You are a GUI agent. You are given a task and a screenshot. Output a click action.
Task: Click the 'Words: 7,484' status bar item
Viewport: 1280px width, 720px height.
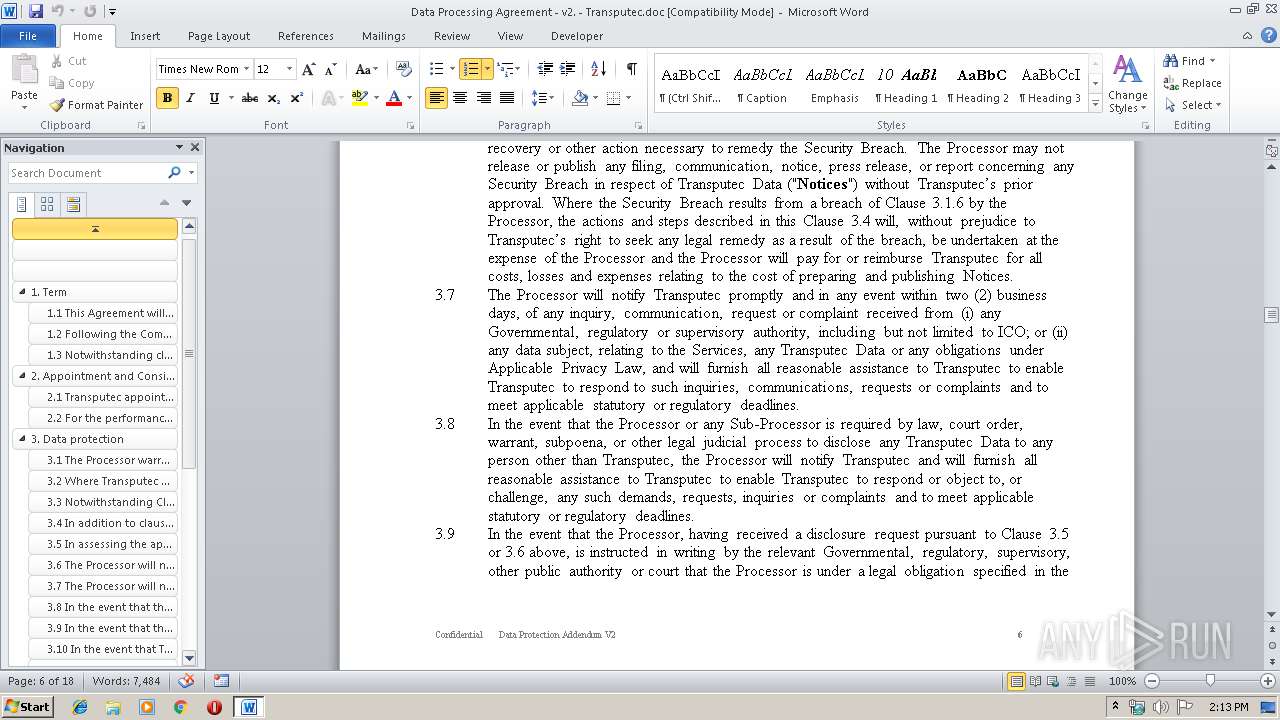(126, 681)
